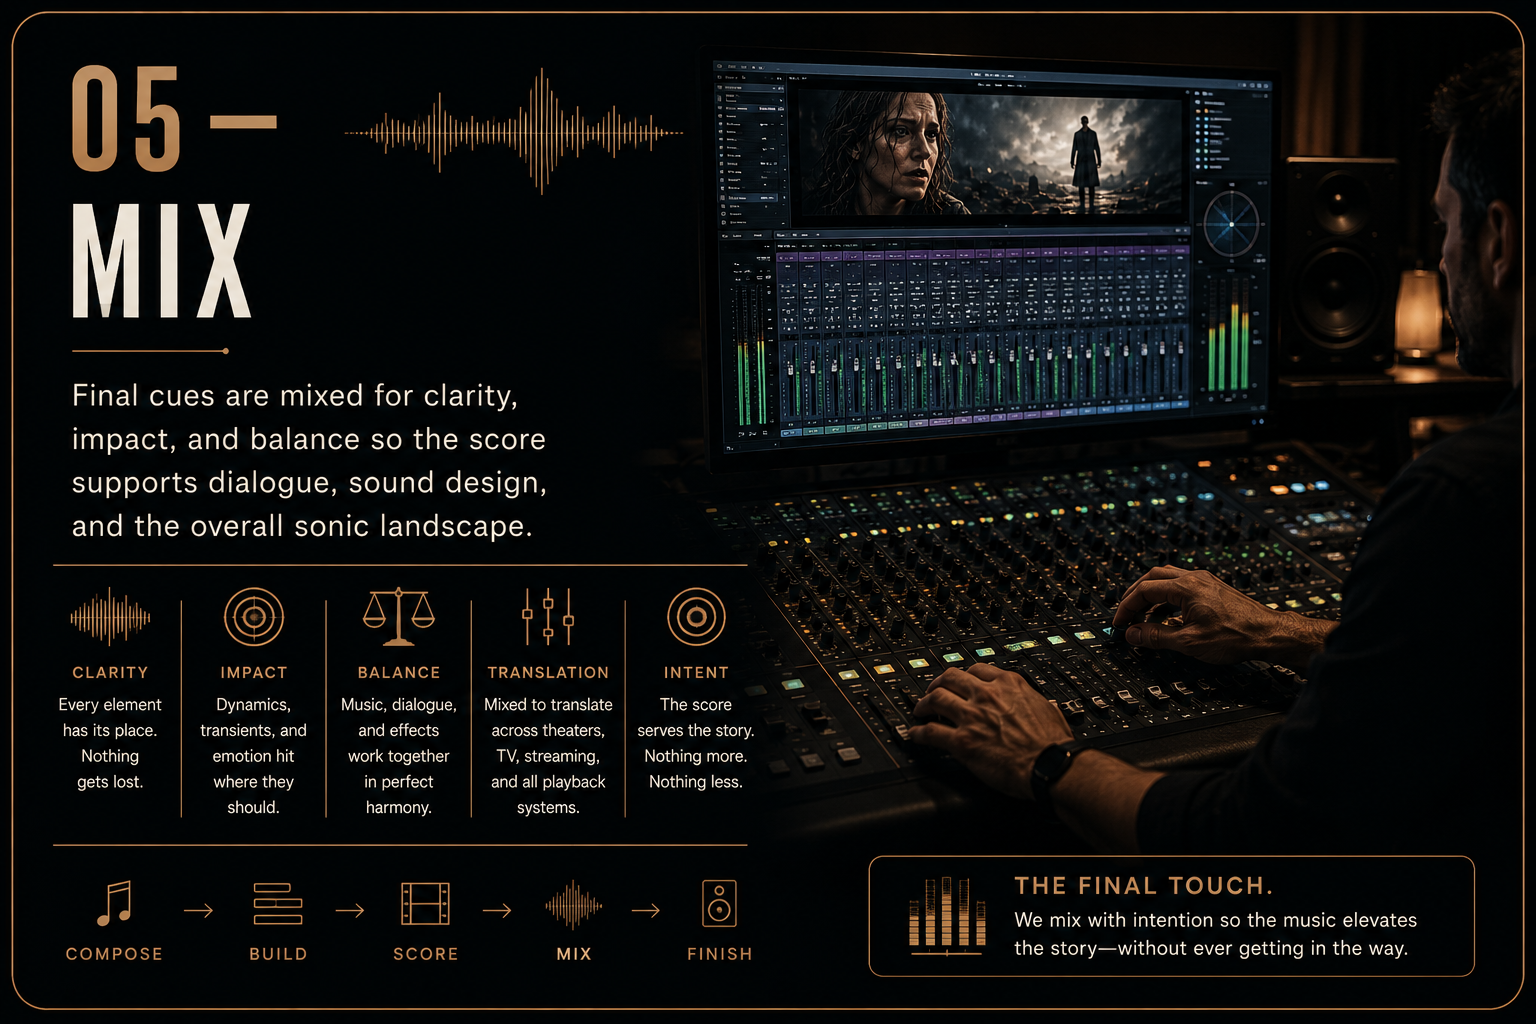
Task: Click the waveform icon above CLARITY
Action: 110,616
